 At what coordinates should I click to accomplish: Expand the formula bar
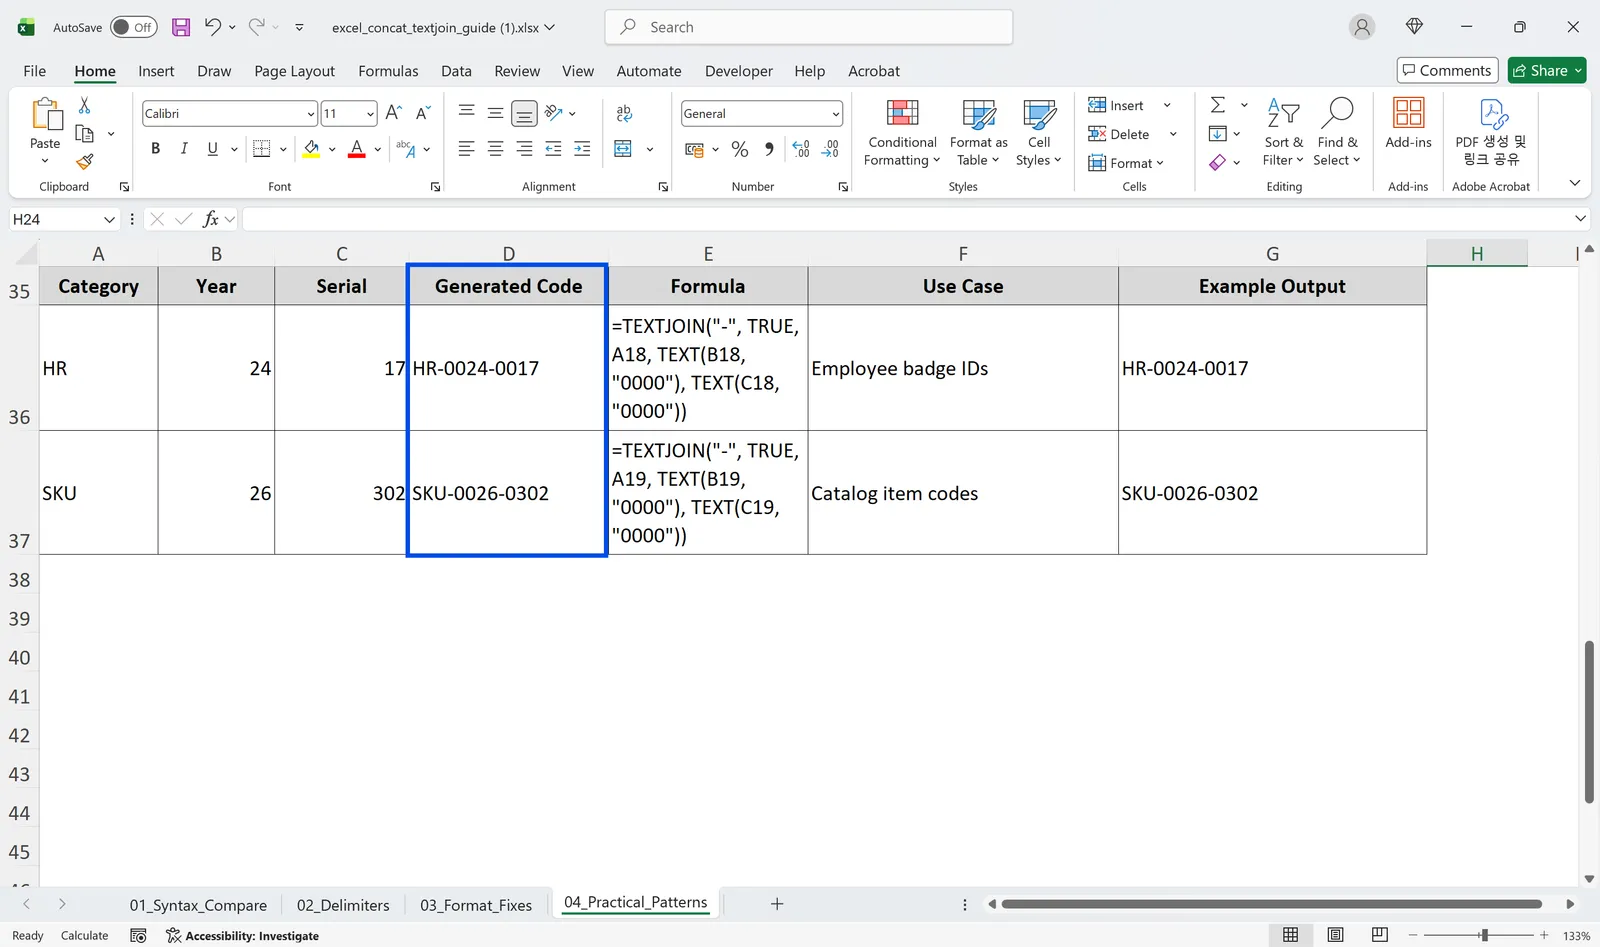(1580, 218)
